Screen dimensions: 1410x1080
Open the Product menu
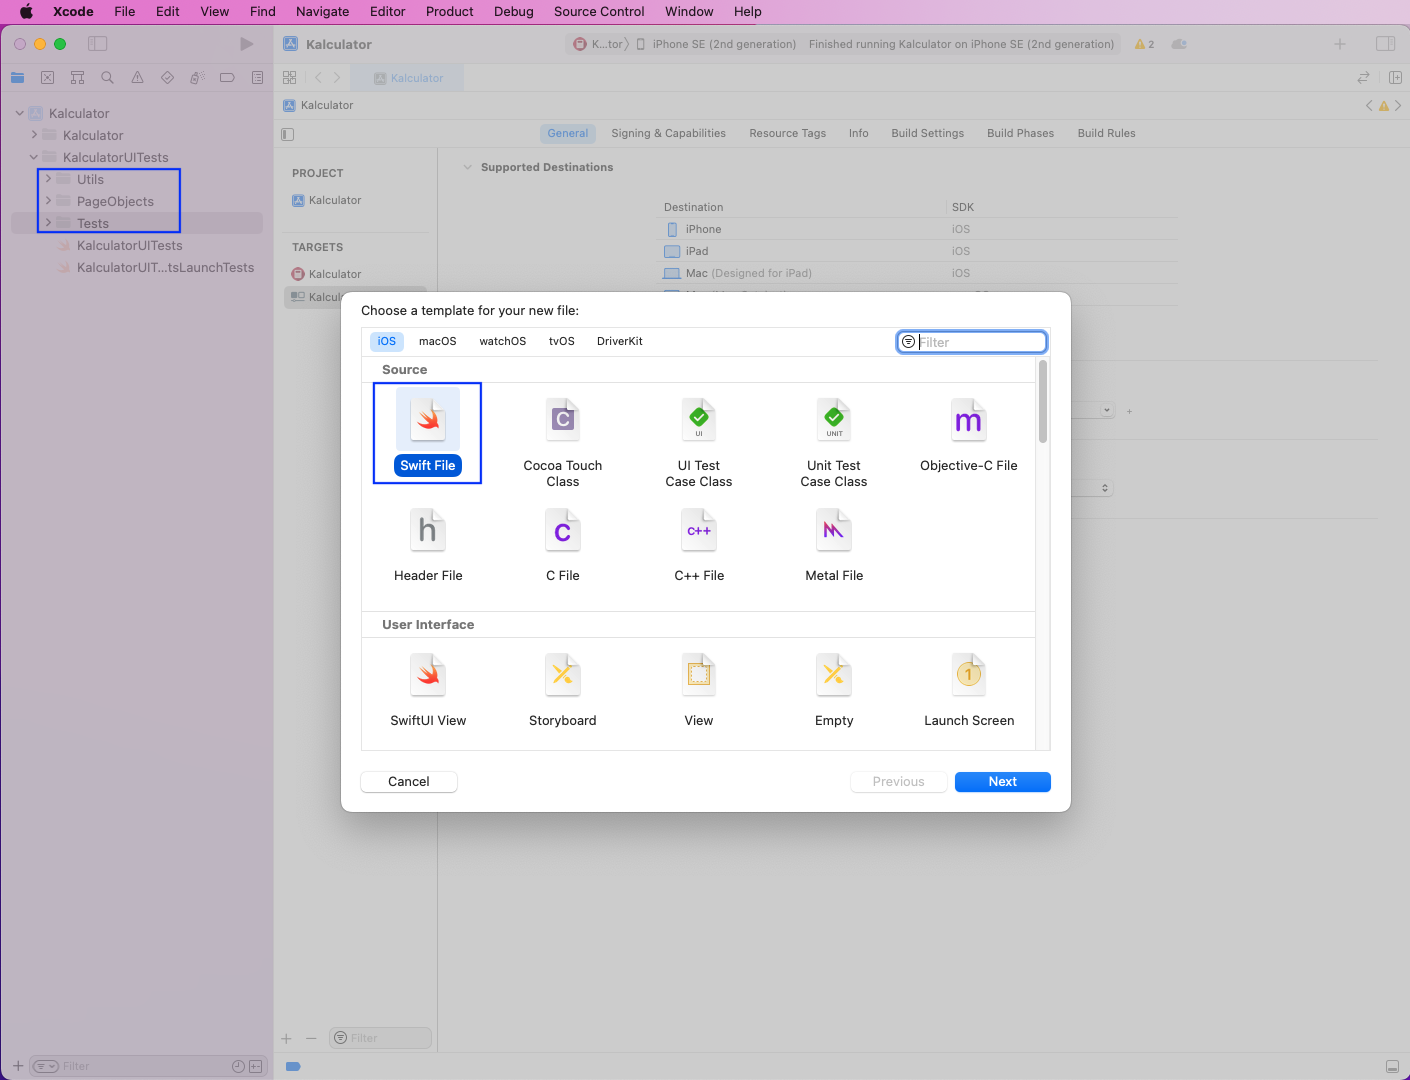(450, 12)
